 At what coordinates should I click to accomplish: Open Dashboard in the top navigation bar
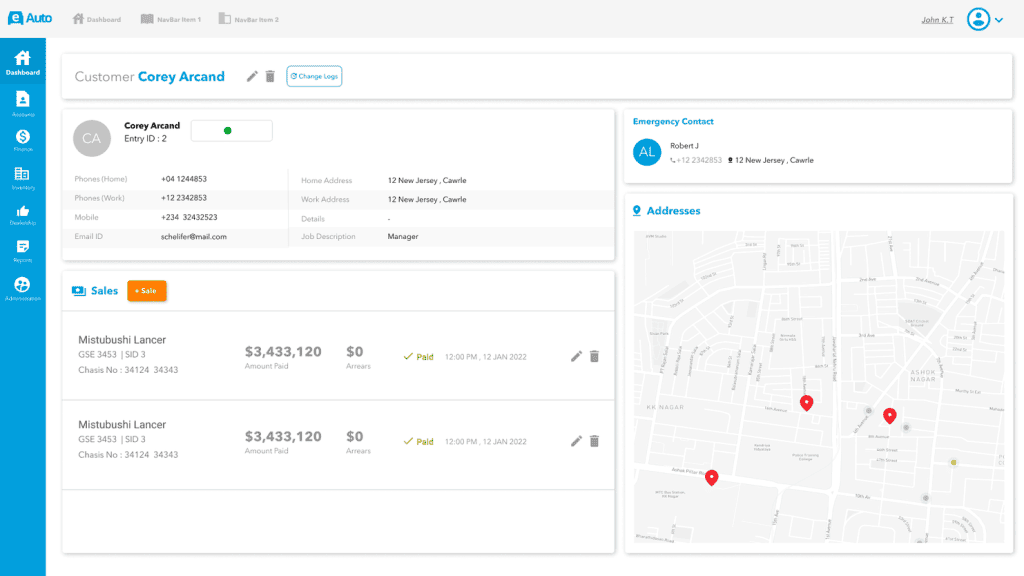(x=97, y=20)
